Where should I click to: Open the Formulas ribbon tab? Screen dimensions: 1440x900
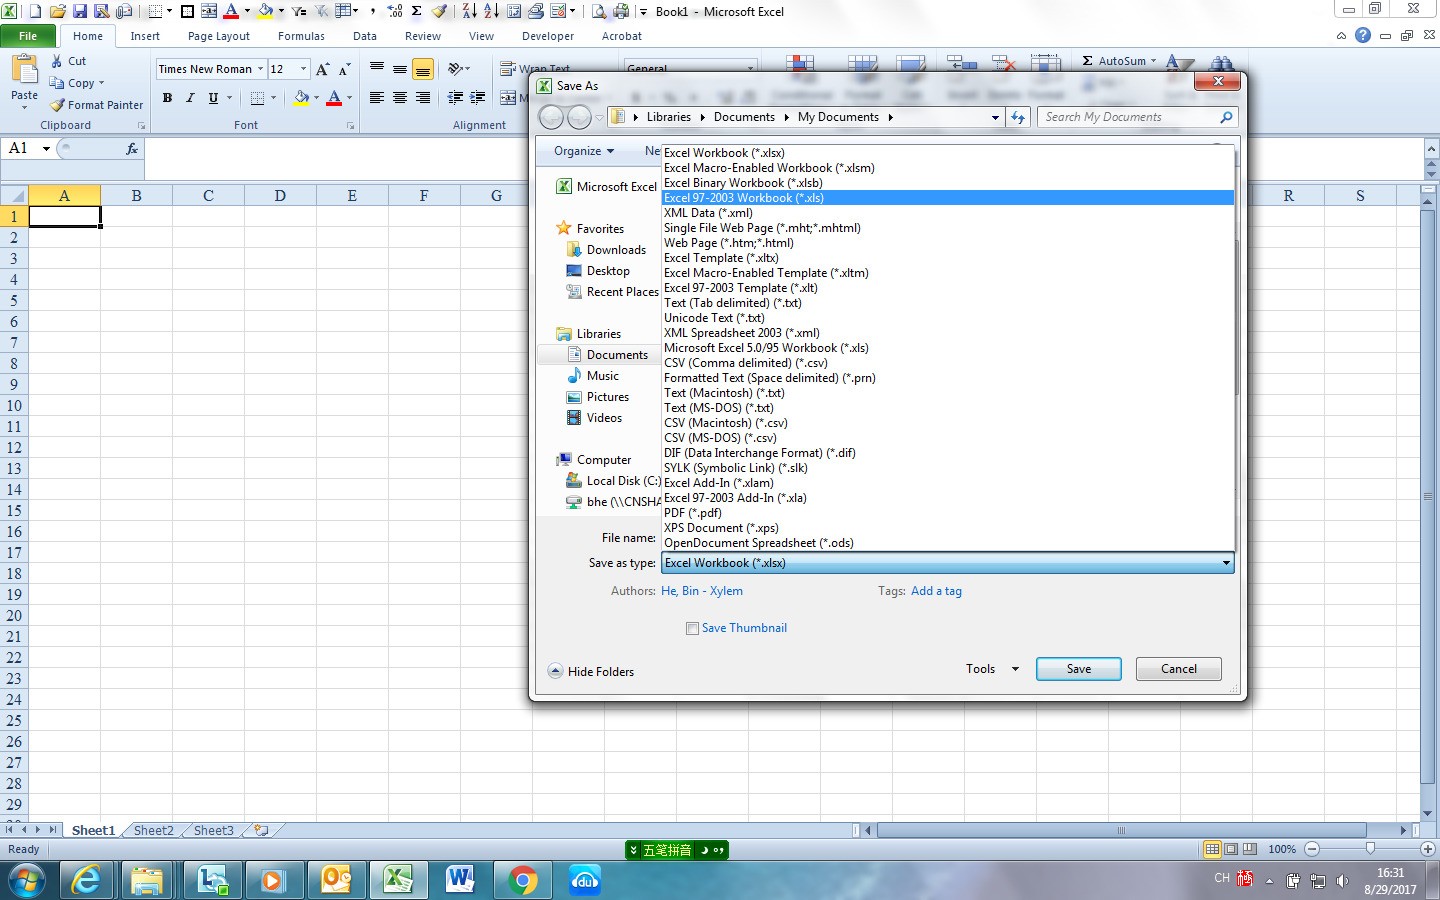pos(301,36)
